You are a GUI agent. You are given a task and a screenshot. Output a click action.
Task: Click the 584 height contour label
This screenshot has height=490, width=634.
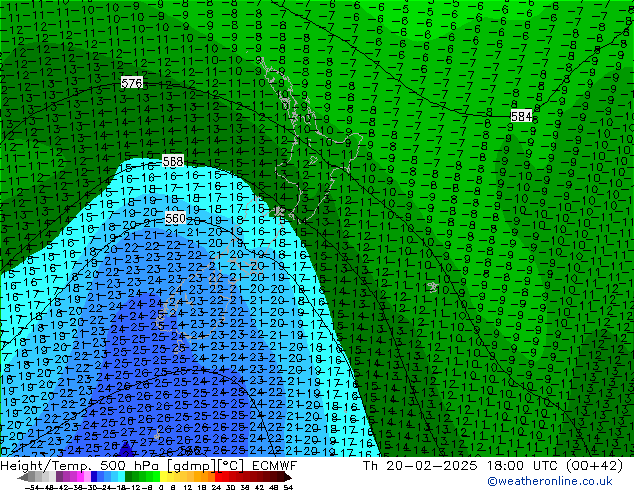coord(522,116)
